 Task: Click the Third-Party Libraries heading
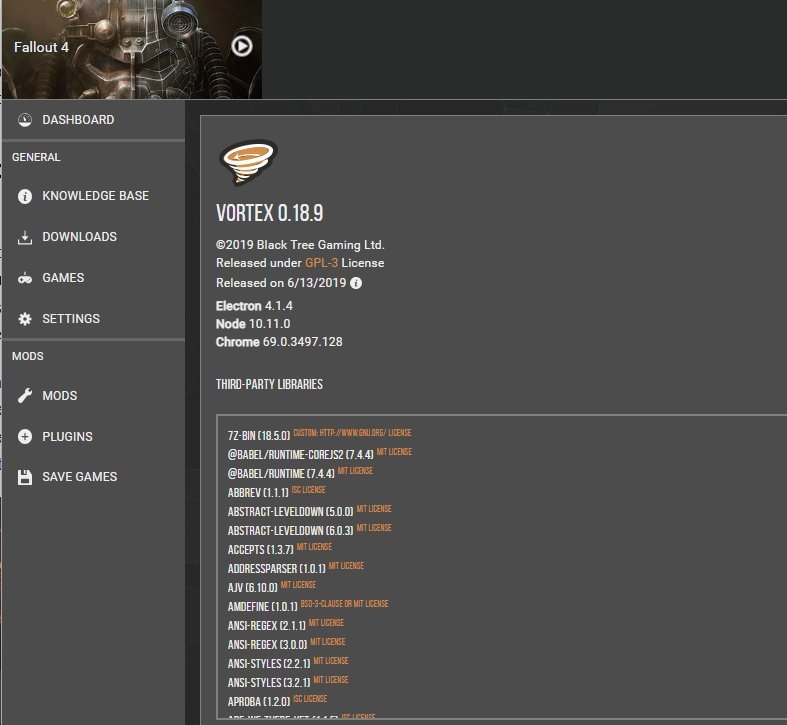[x=269, y=385]
